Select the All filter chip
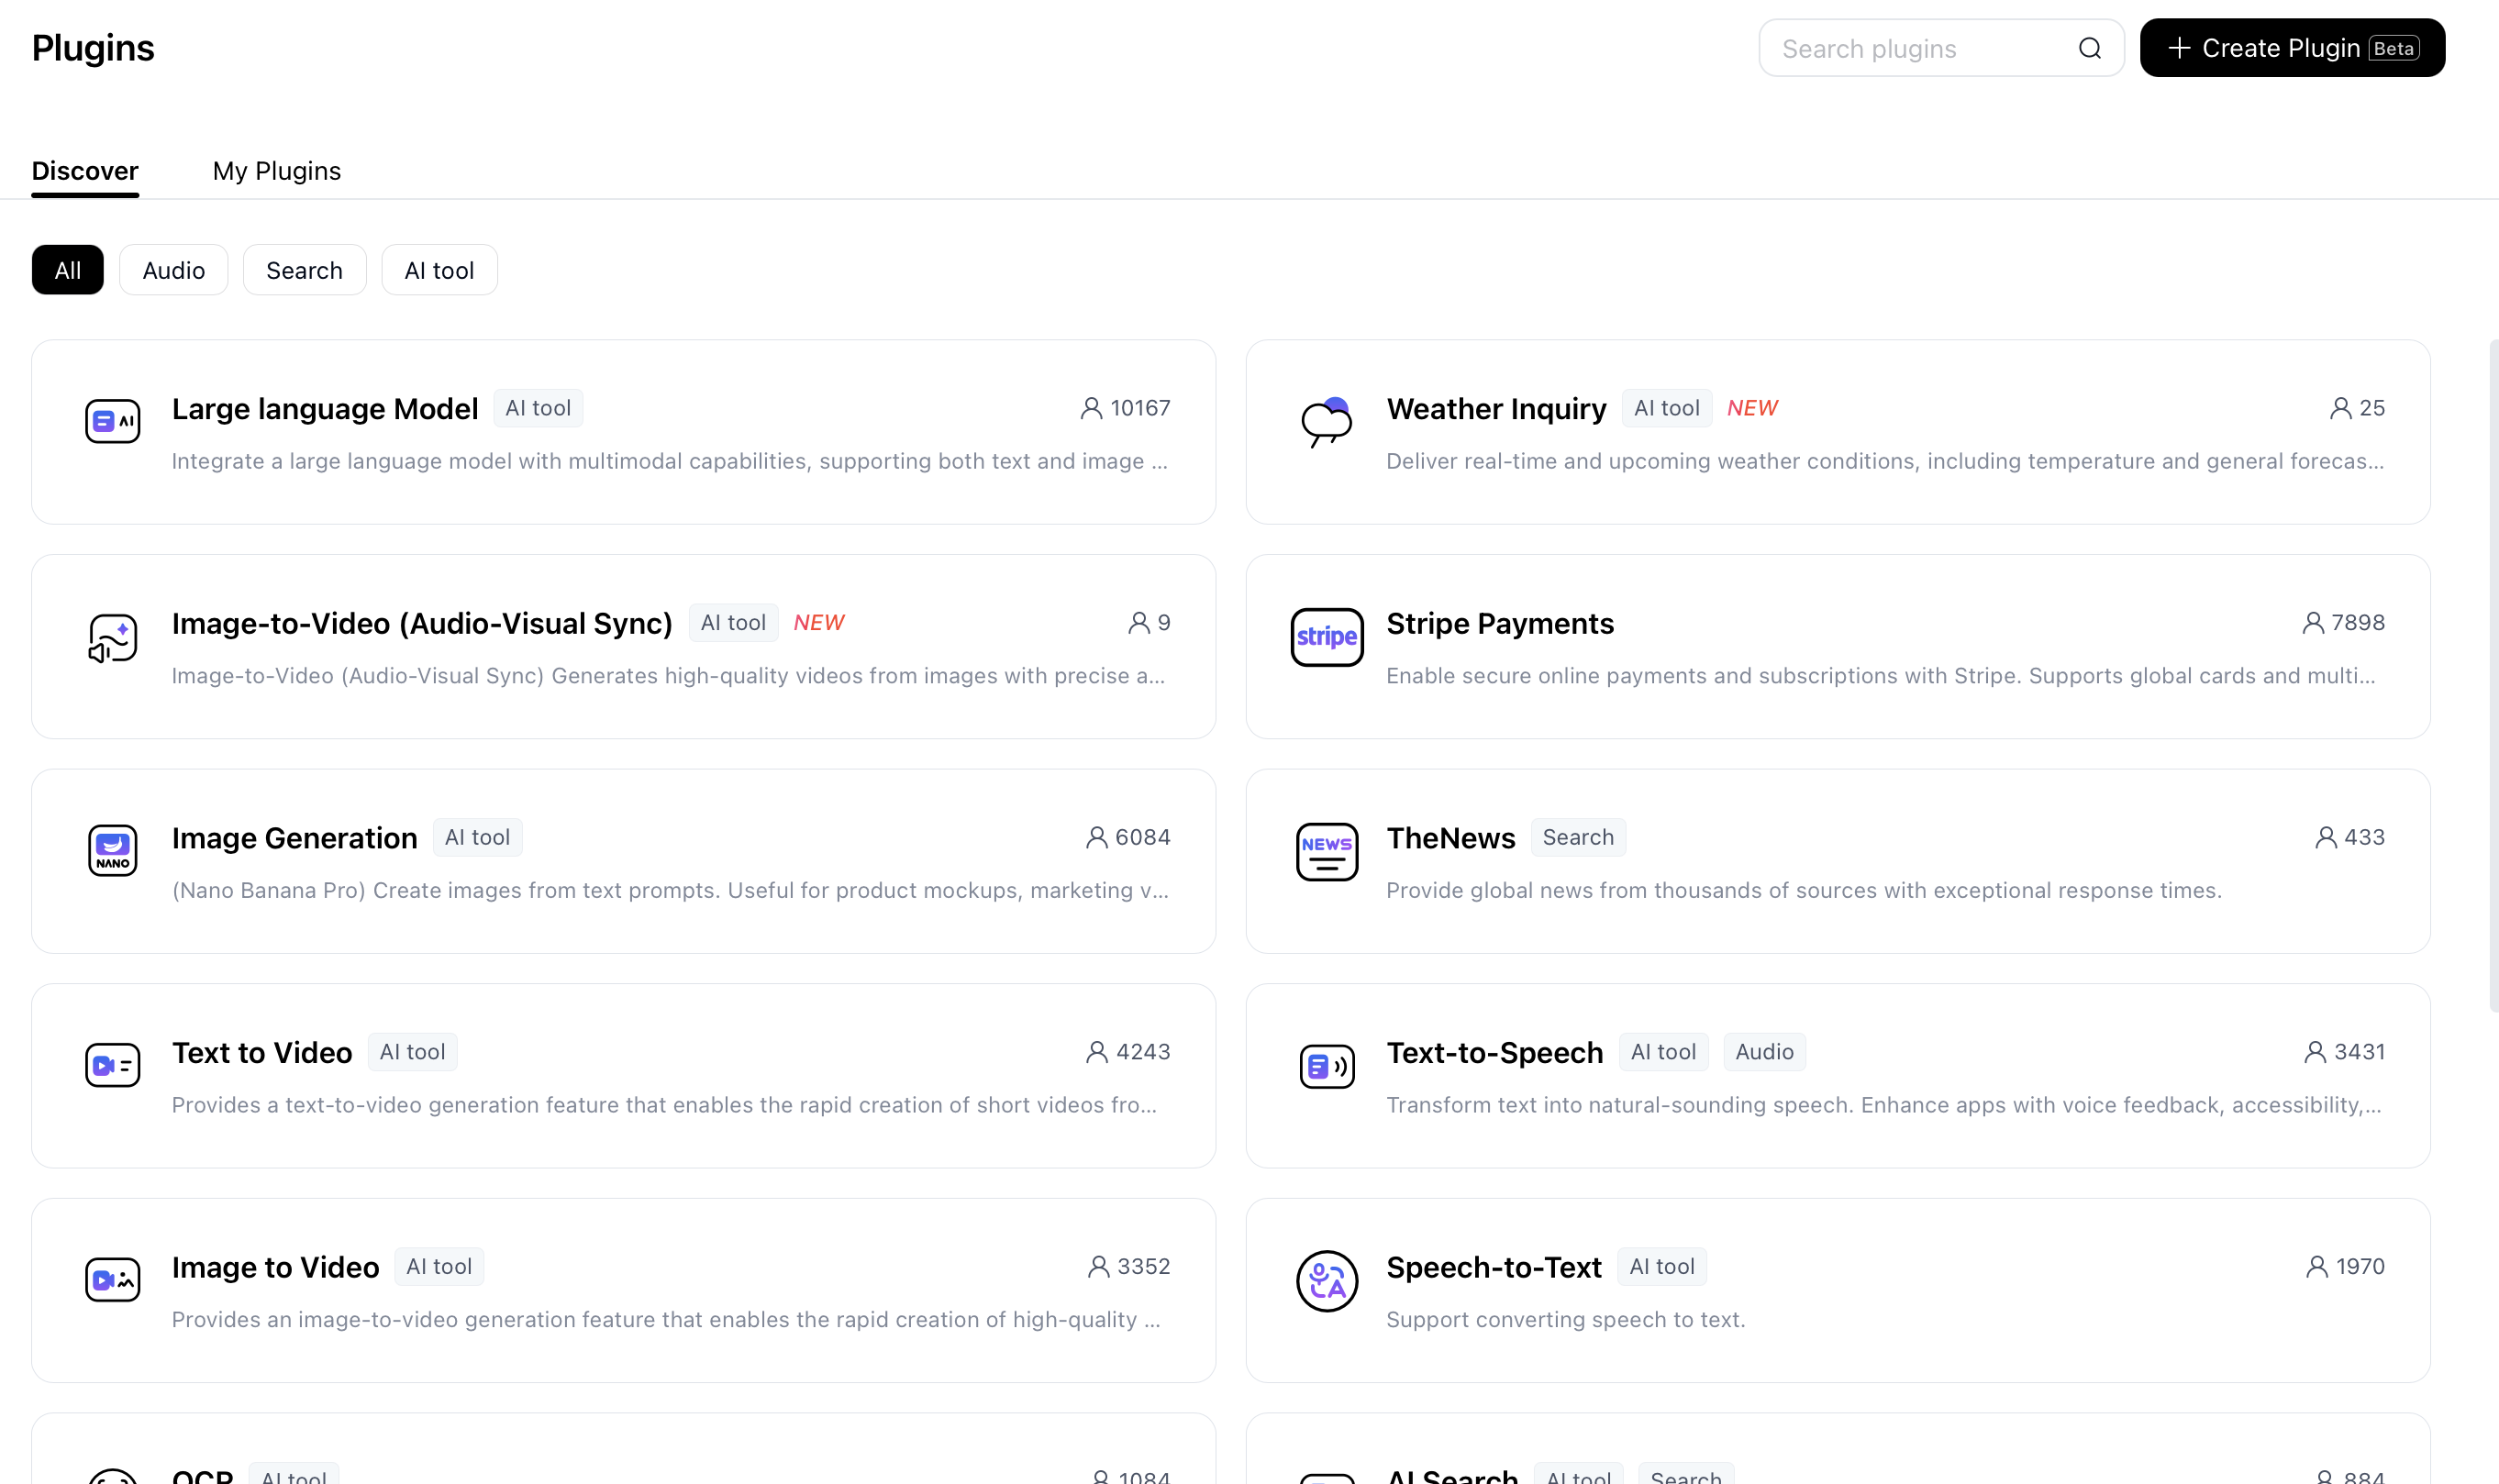 (x=67, y=269)
